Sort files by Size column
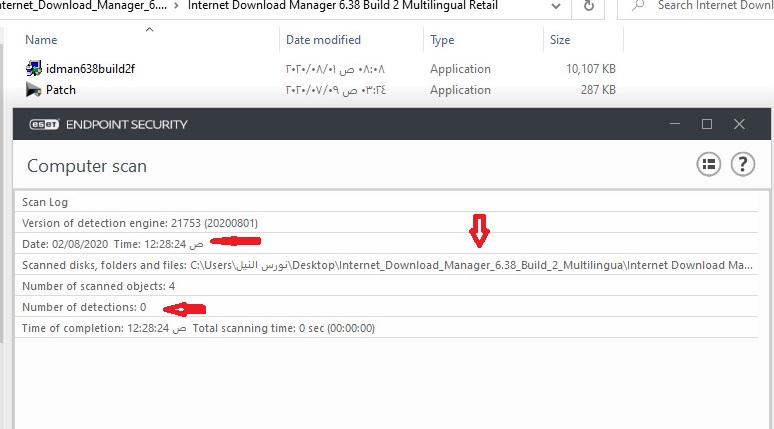774x429 pixels. 559,40
